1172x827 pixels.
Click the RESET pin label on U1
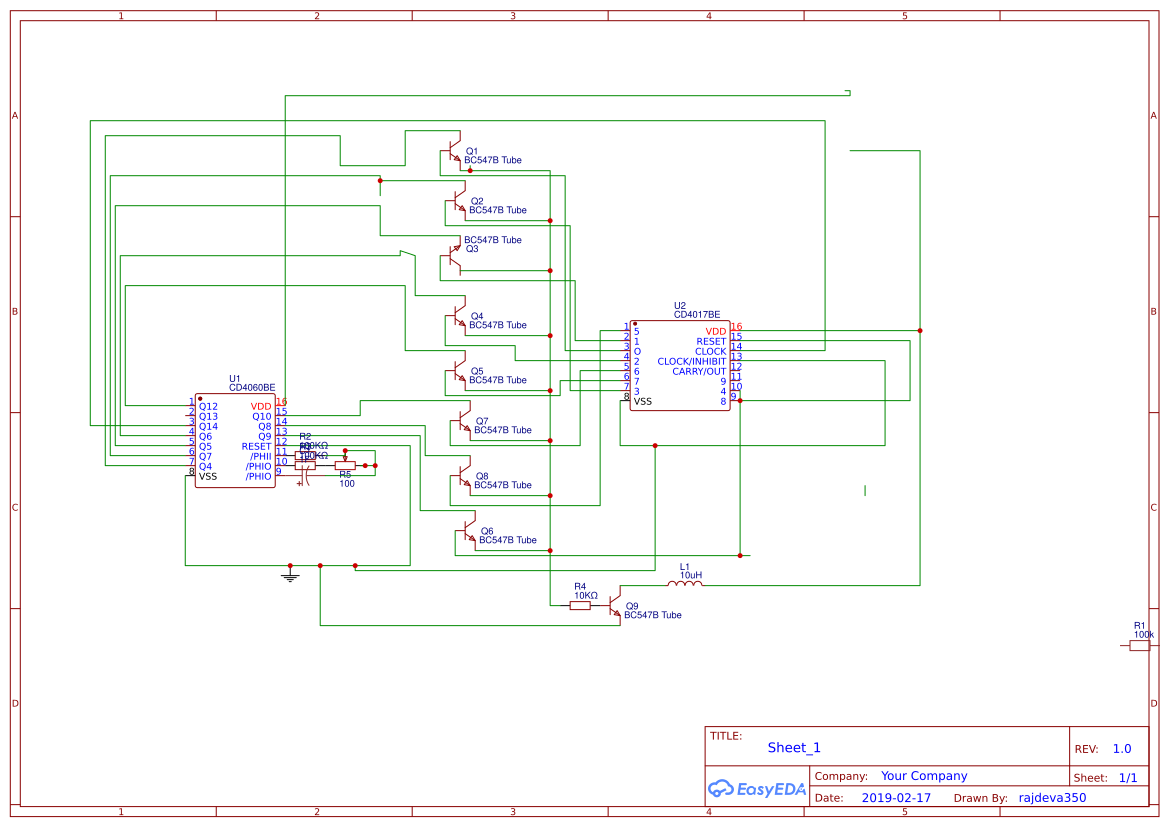(254, 447)
